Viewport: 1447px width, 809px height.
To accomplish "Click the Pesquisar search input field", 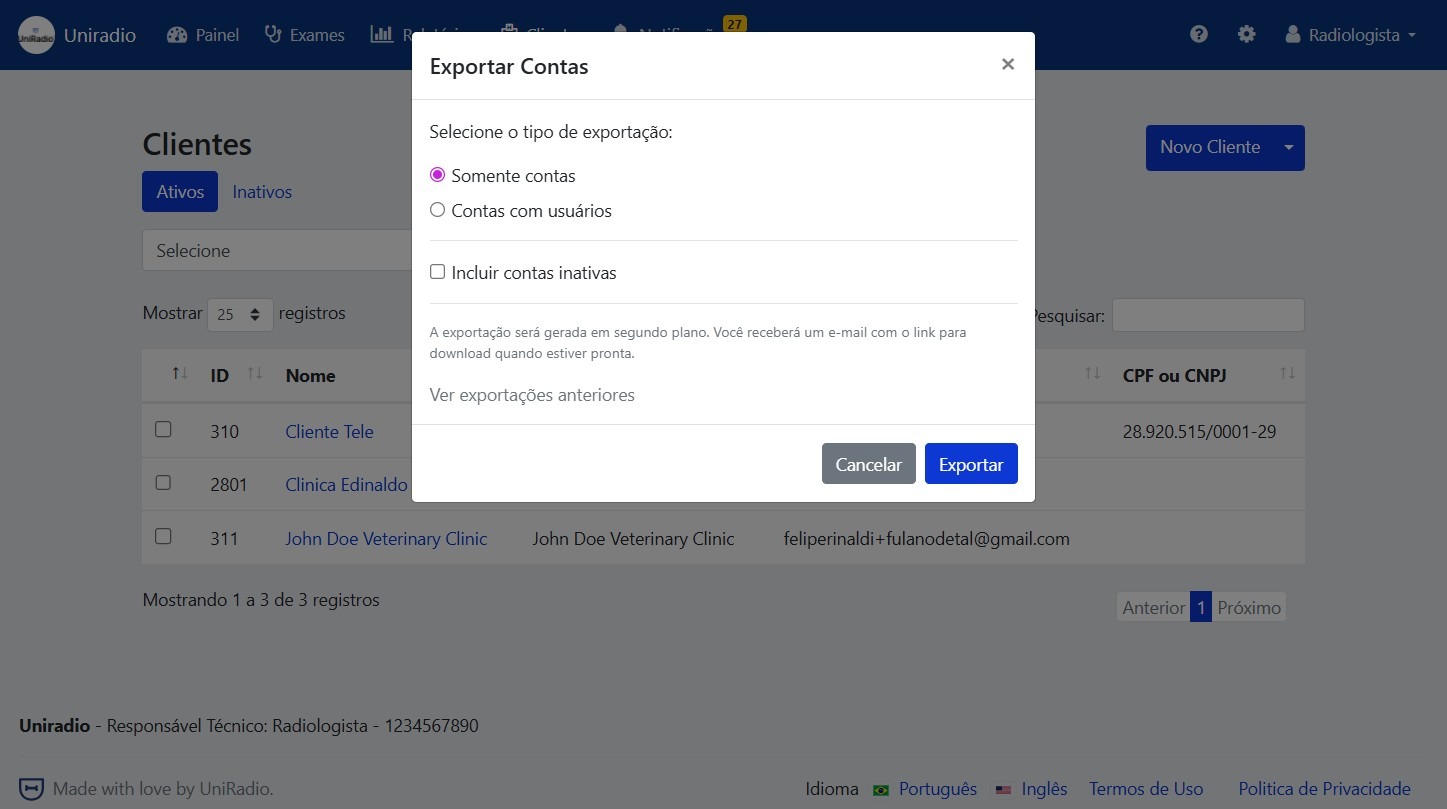I will click(x=1207, y=315).
